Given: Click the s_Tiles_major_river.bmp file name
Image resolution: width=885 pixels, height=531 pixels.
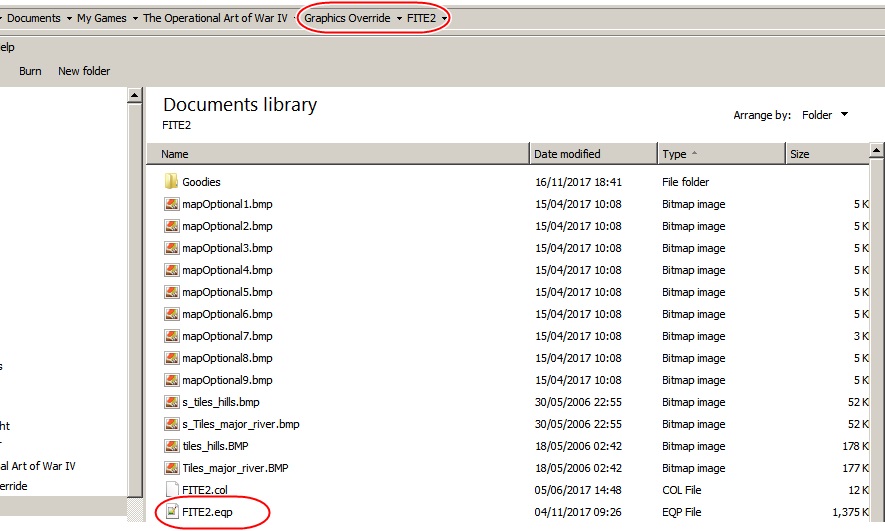Looking at the screenshot, I should pyautogui.click(x=240, y=424).
